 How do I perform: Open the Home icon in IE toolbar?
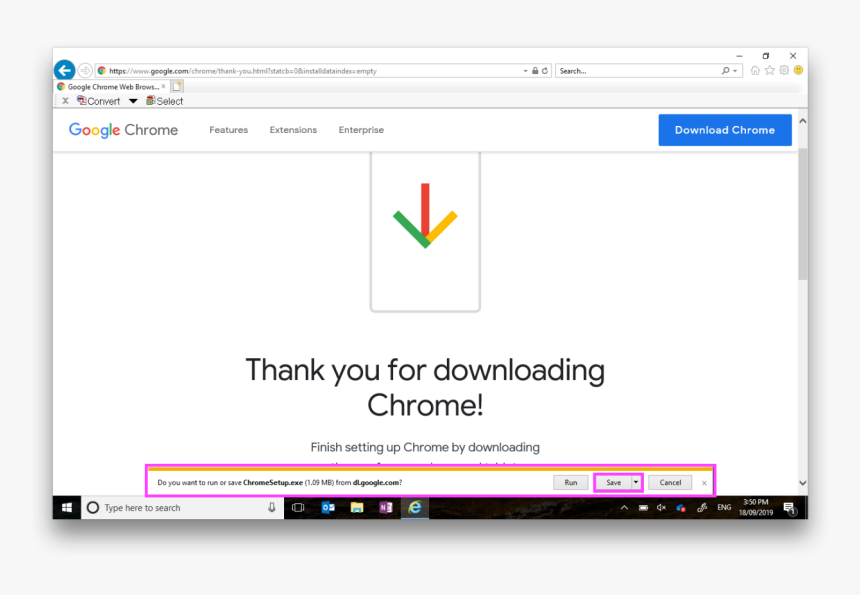(x=755, y=70)
